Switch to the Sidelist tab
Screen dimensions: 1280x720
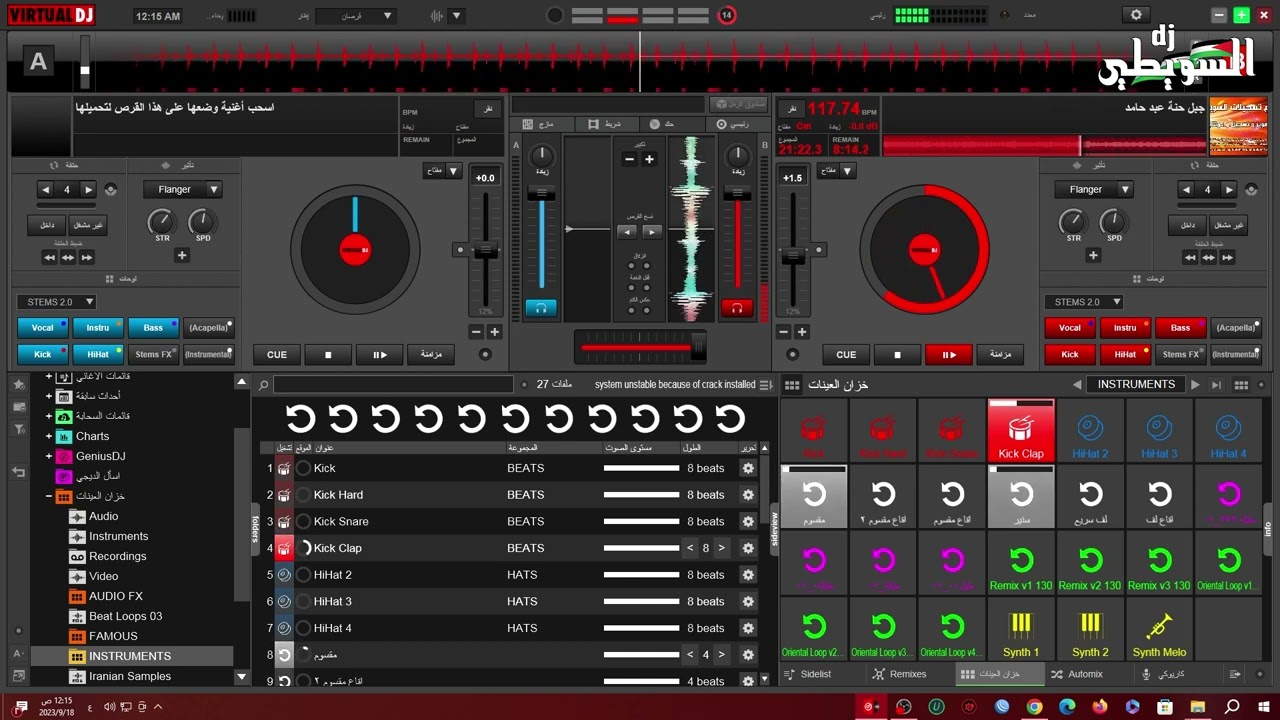809,675
